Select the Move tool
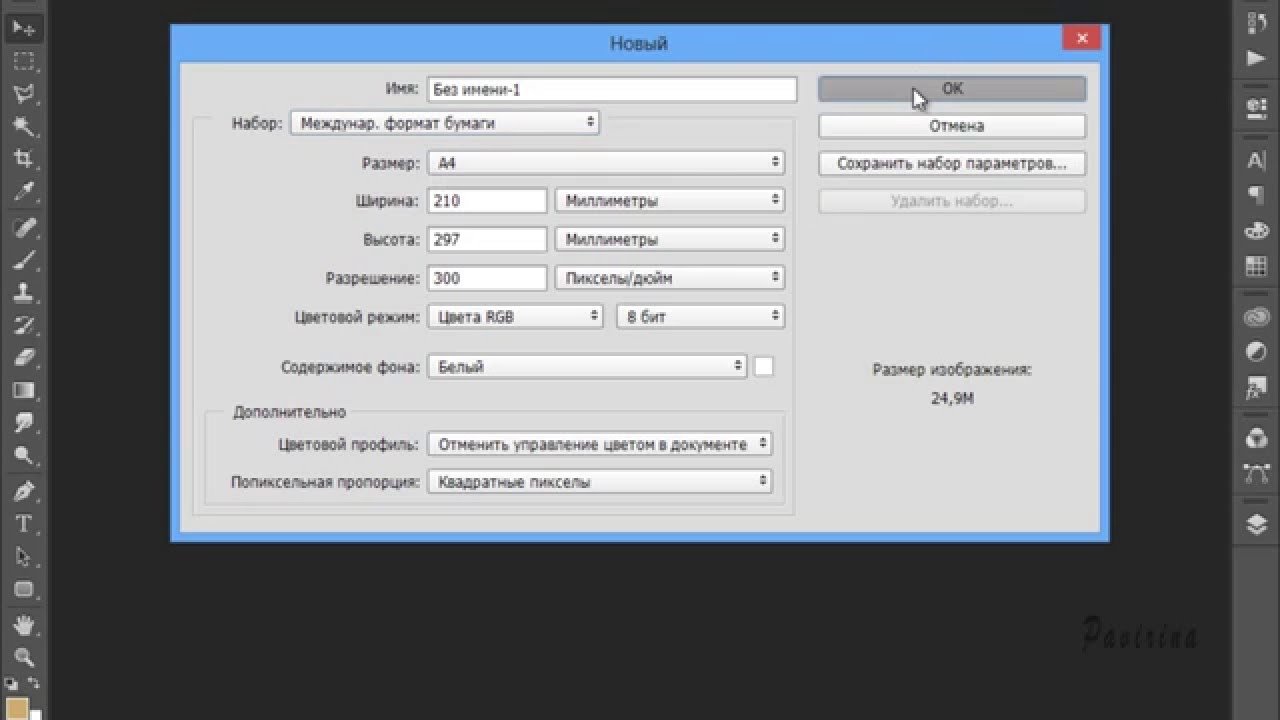 pyautogui.click(x=23, y=28)
